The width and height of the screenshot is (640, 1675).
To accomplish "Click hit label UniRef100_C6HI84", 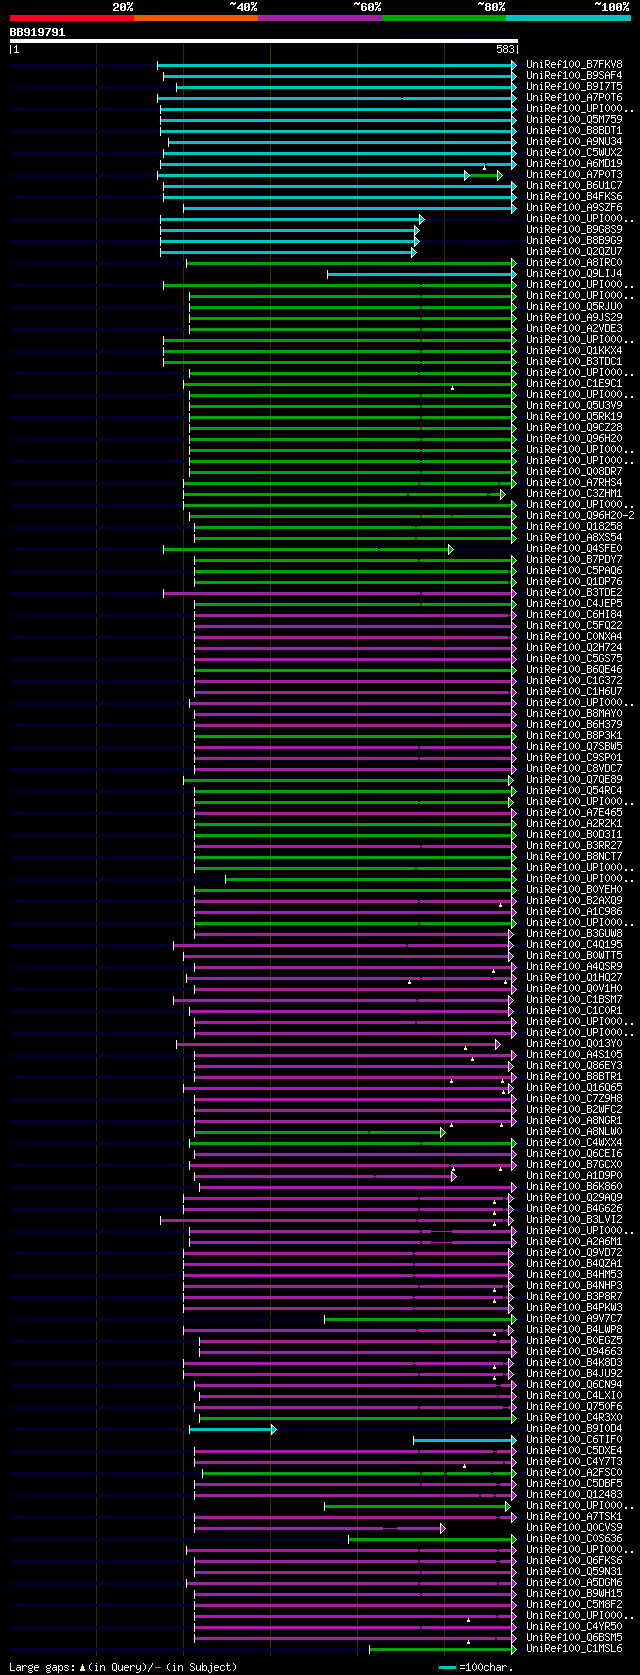I will [574, 614].
